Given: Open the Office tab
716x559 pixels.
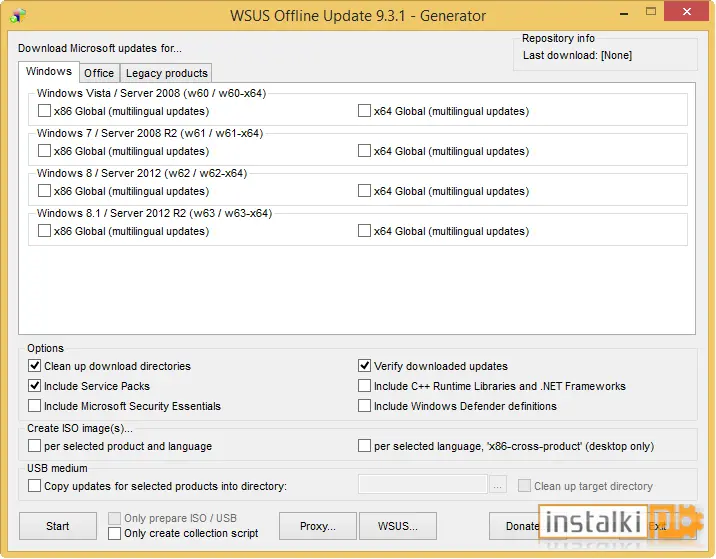Looking at the screenshot, I should (x=99, y=73).
